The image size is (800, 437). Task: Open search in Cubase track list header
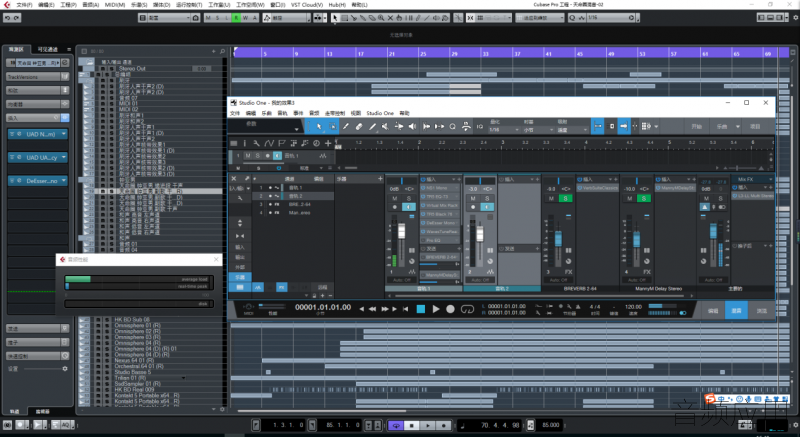pyautogui.click(x=222, y=51)
